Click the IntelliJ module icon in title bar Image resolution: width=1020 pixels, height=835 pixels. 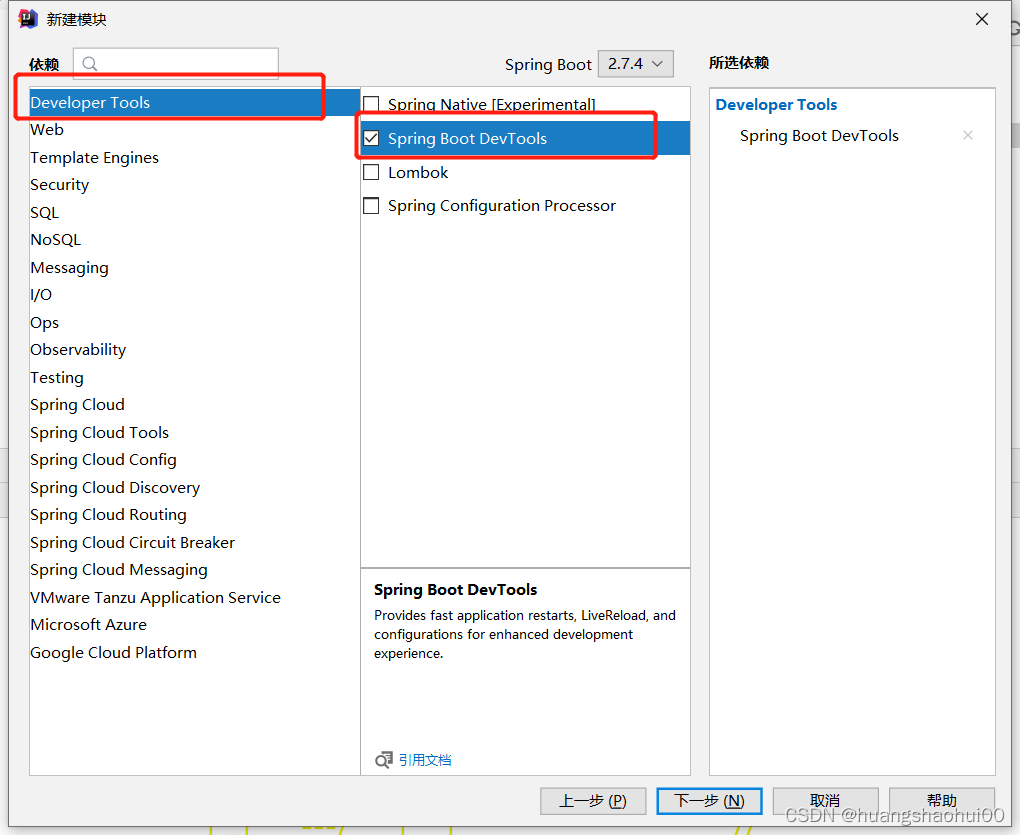[x=27, y=18]
